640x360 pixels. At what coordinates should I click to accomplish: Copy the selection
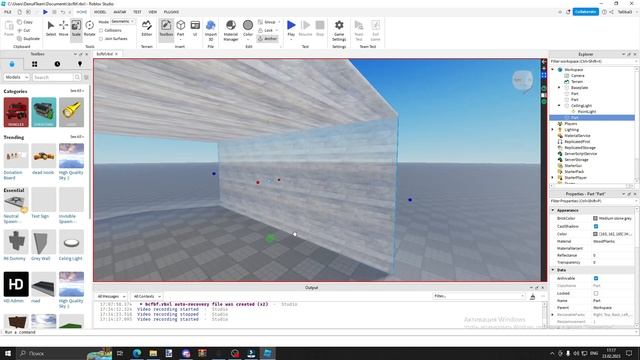pyautogui.click(x=25, y=22)
